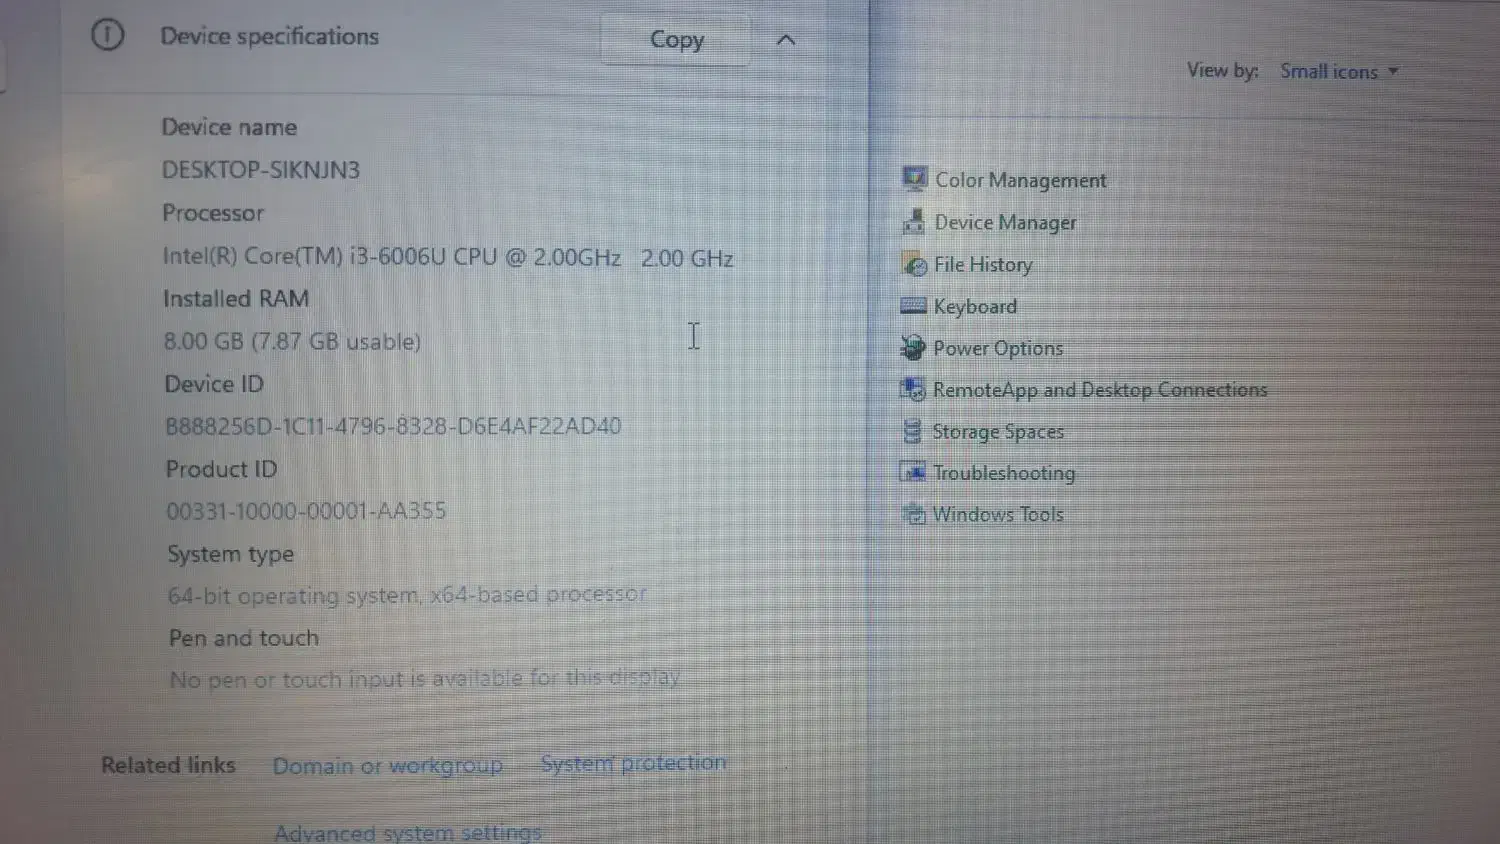Select the 8.00 GB installed RAM value

coord(292,341)
